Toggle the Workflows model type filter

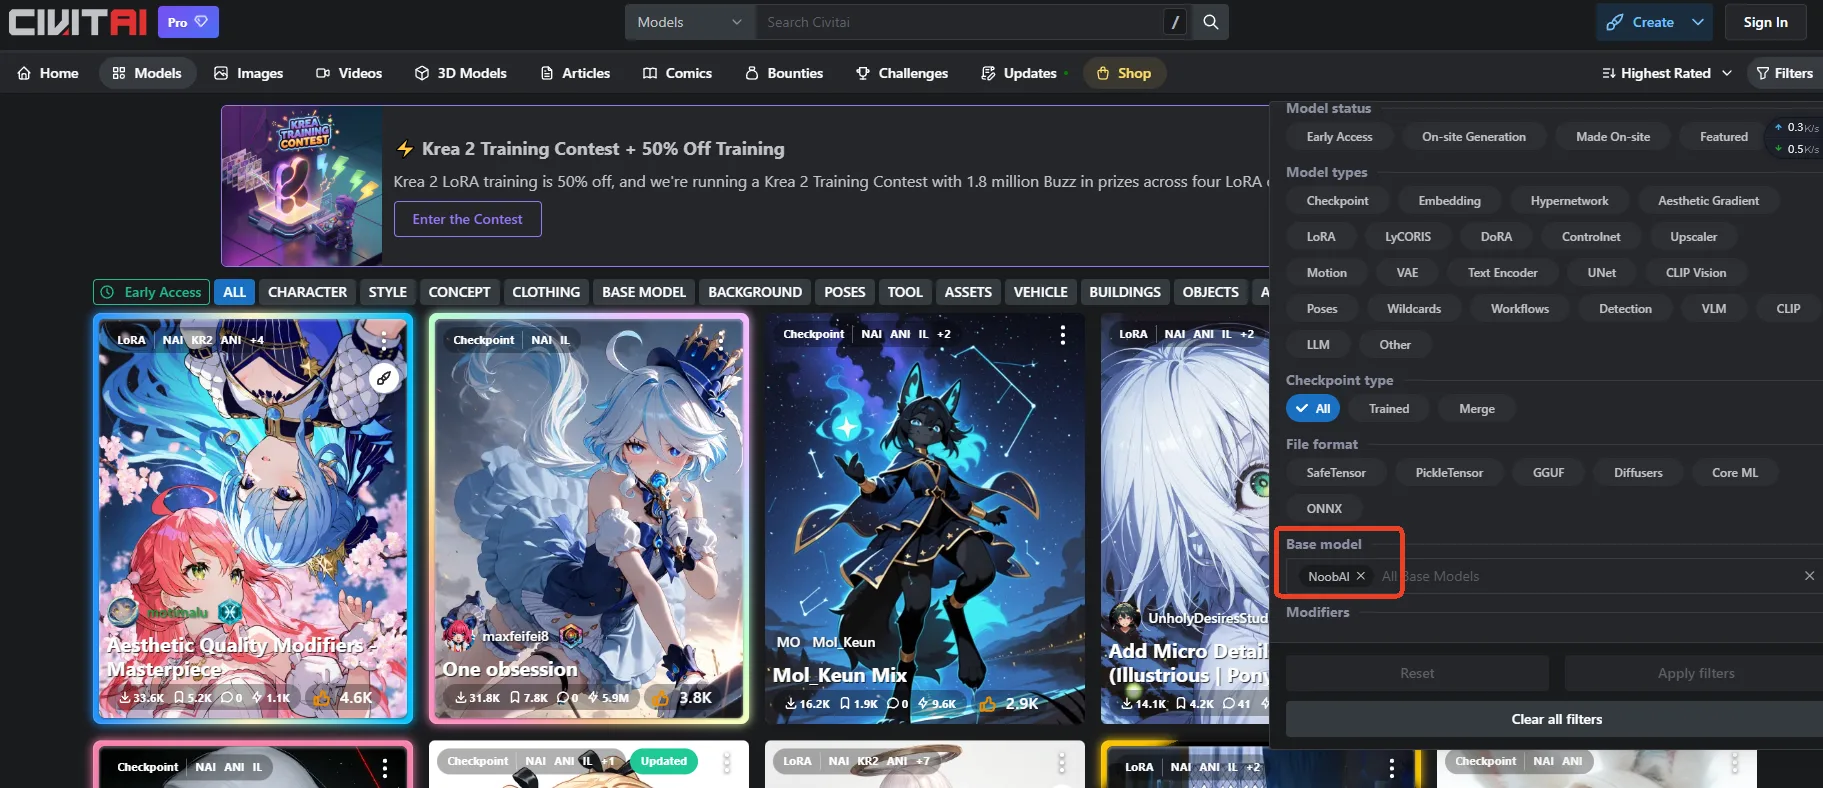point(1520,309)
